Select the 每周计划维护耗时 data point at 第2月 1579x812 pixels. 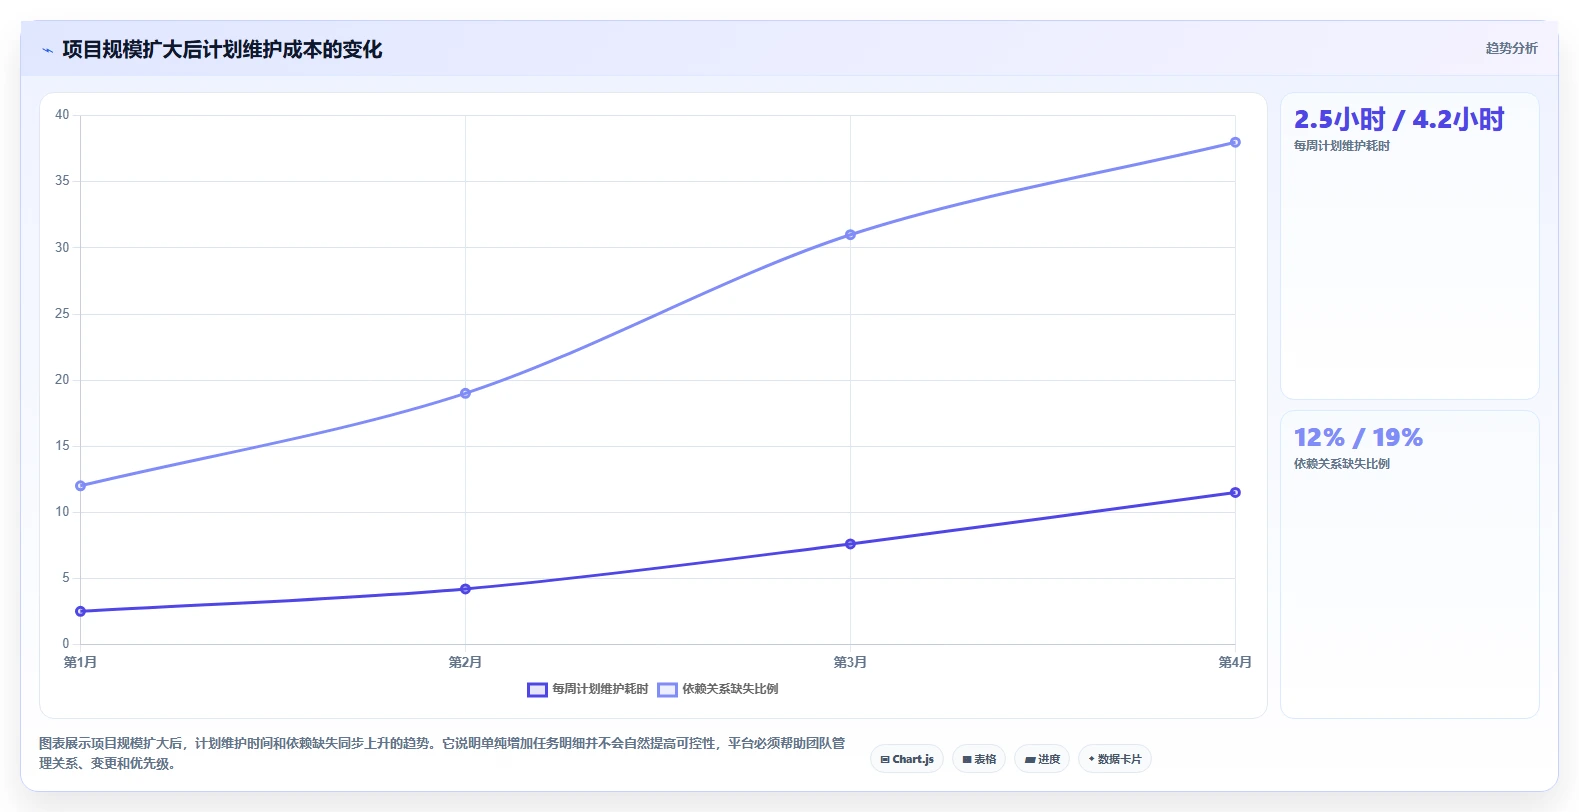465,589
